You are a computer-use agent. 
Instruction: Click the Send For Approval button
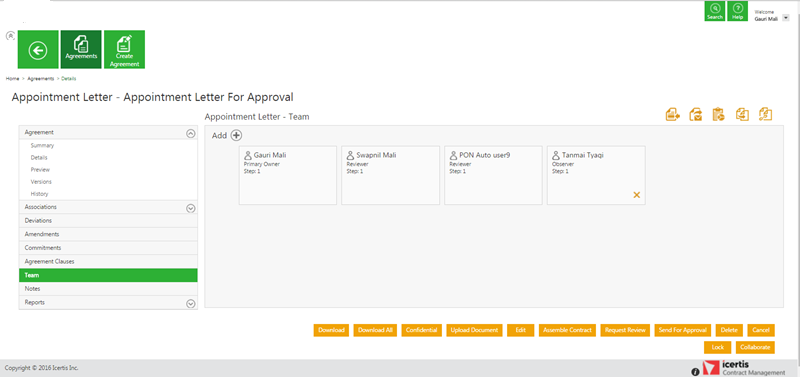[x=683, y=330]
